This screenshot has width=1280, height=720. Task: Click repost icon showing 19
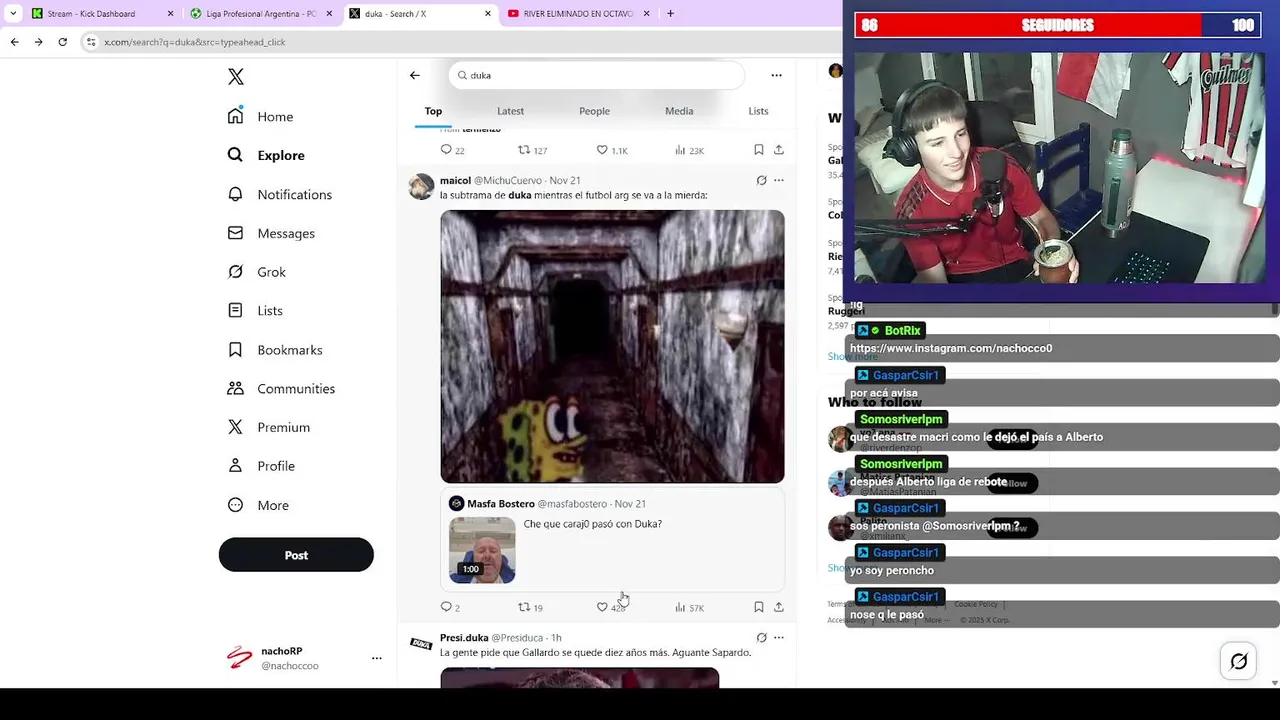pos(524,607)
